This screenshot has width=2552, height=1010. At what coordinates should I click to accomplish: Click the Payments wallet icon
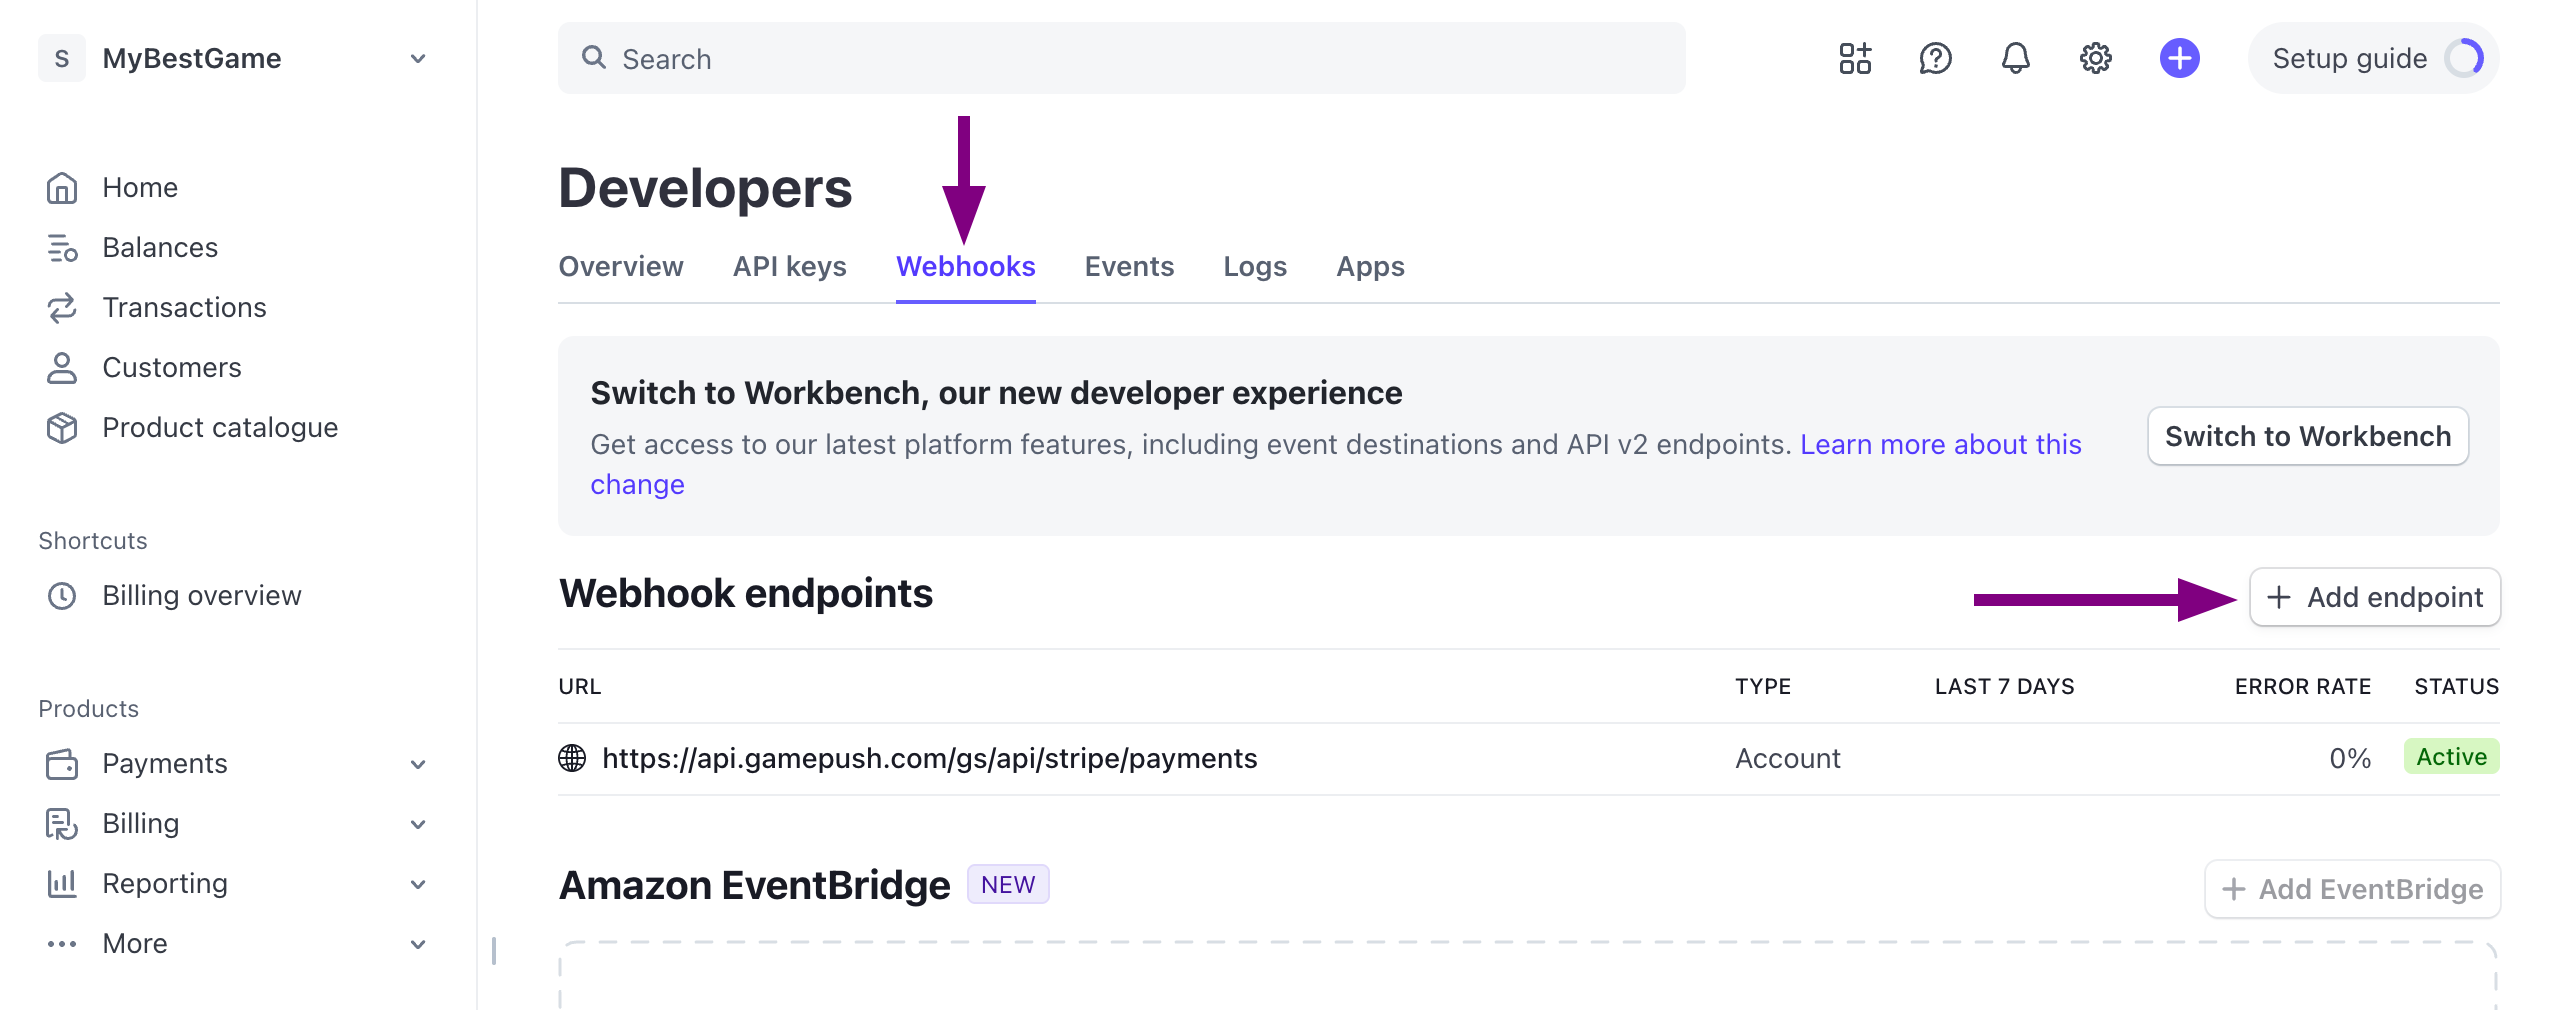62,764
